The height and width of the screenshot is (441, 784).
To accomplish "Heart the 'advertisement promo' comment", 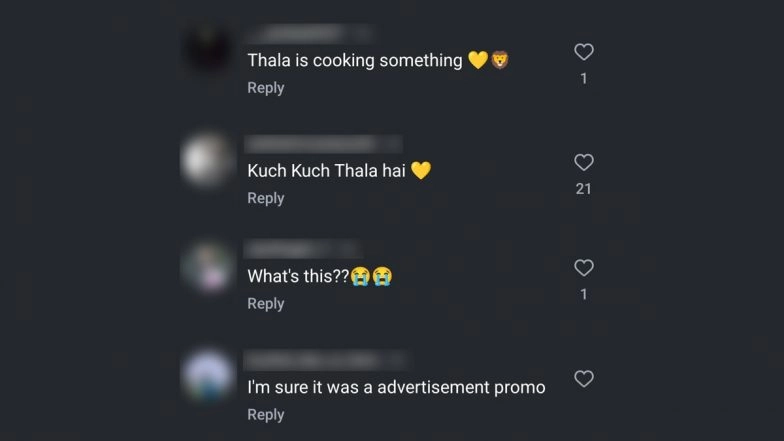I will [x=584, y=378].
